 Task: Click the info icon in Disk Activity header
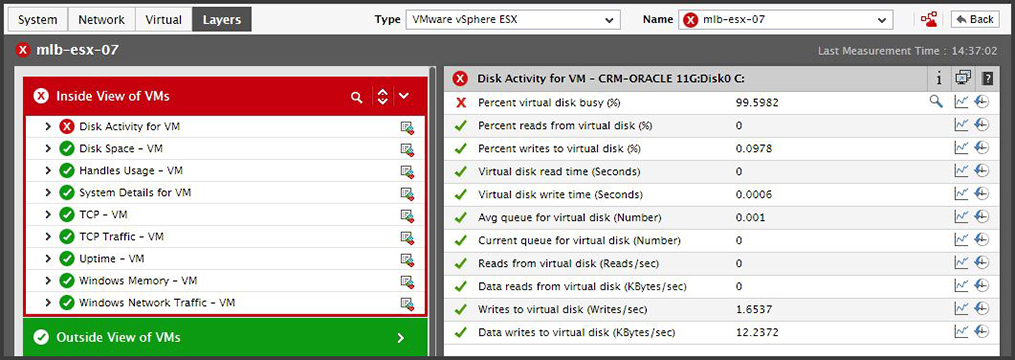pyautogui.click(x=939, y=79)
